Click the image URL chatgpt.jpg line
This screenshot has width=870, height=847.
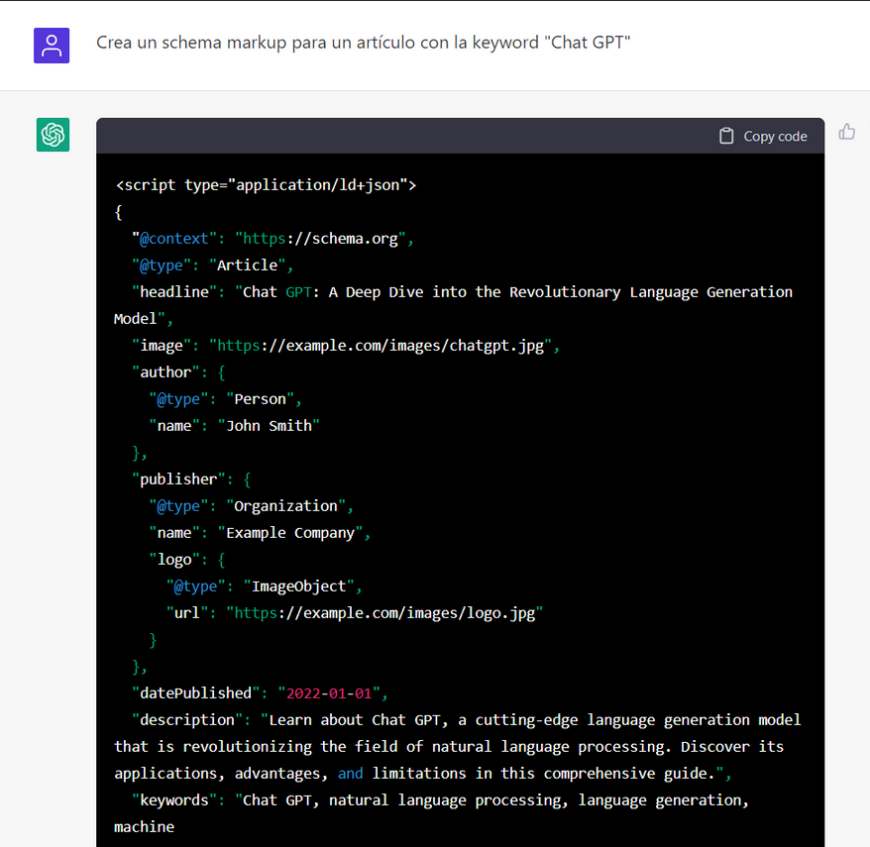[346, 346]
